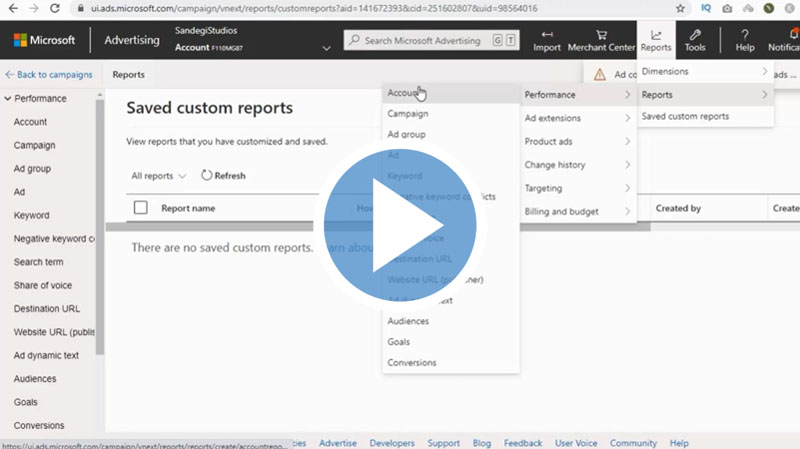Open the User Voice footer link
Image resolution: width=800 pixels, height=449 pixels.
tap(576, 443)
